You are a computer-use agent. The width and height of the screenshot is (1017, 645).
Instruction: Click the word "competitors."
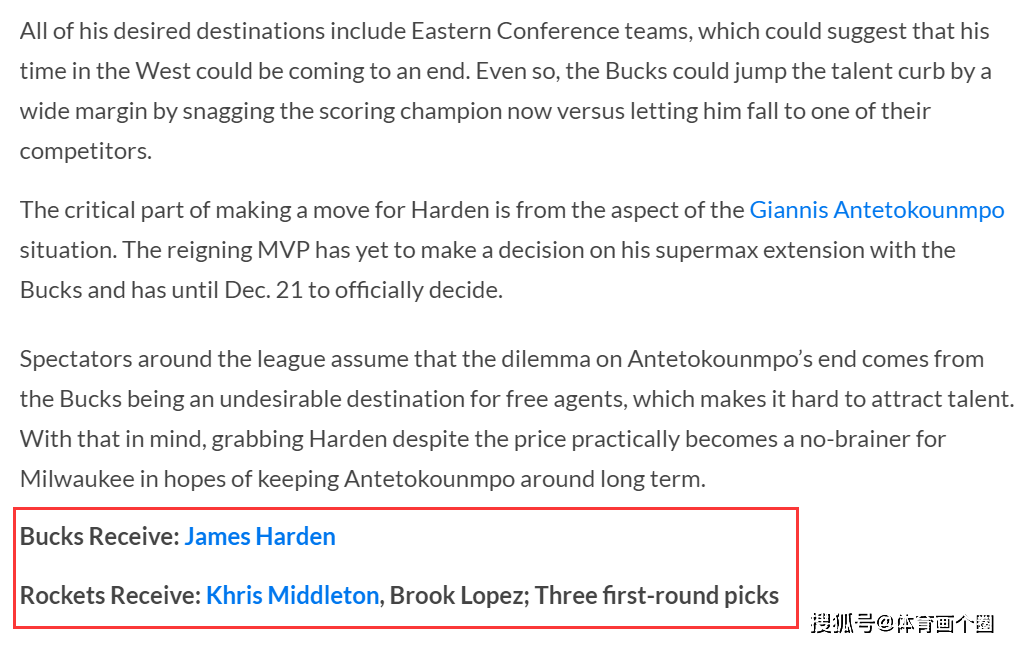click(x=86, y=151)
